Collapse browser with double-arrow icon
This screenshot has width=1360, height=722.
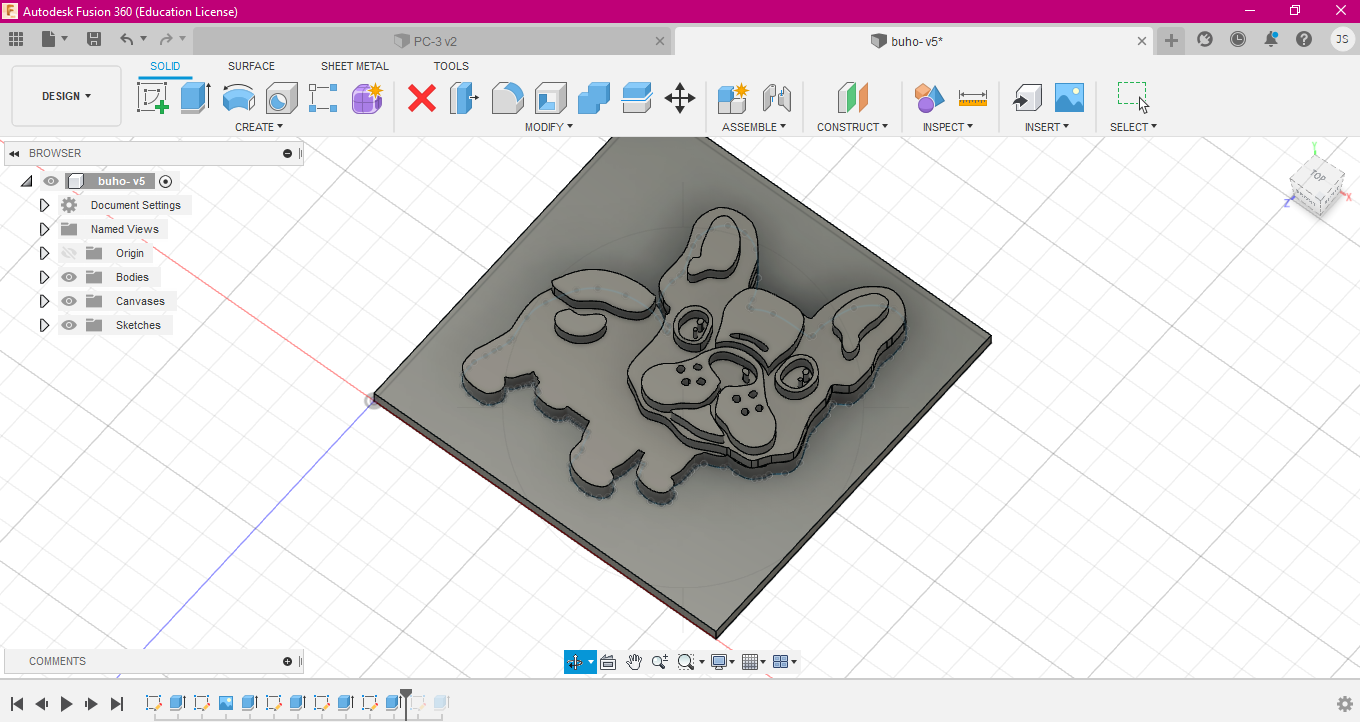click(x=15, y=153)
